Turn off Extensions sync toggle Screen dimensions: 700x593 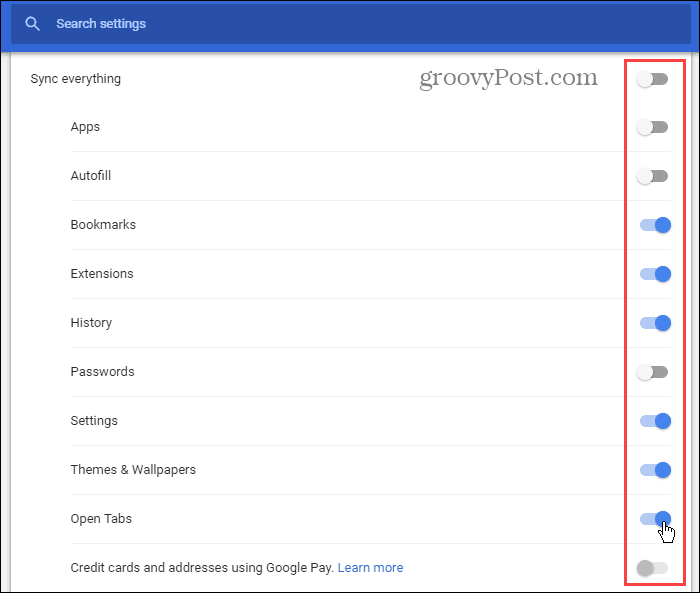(655, 274)
